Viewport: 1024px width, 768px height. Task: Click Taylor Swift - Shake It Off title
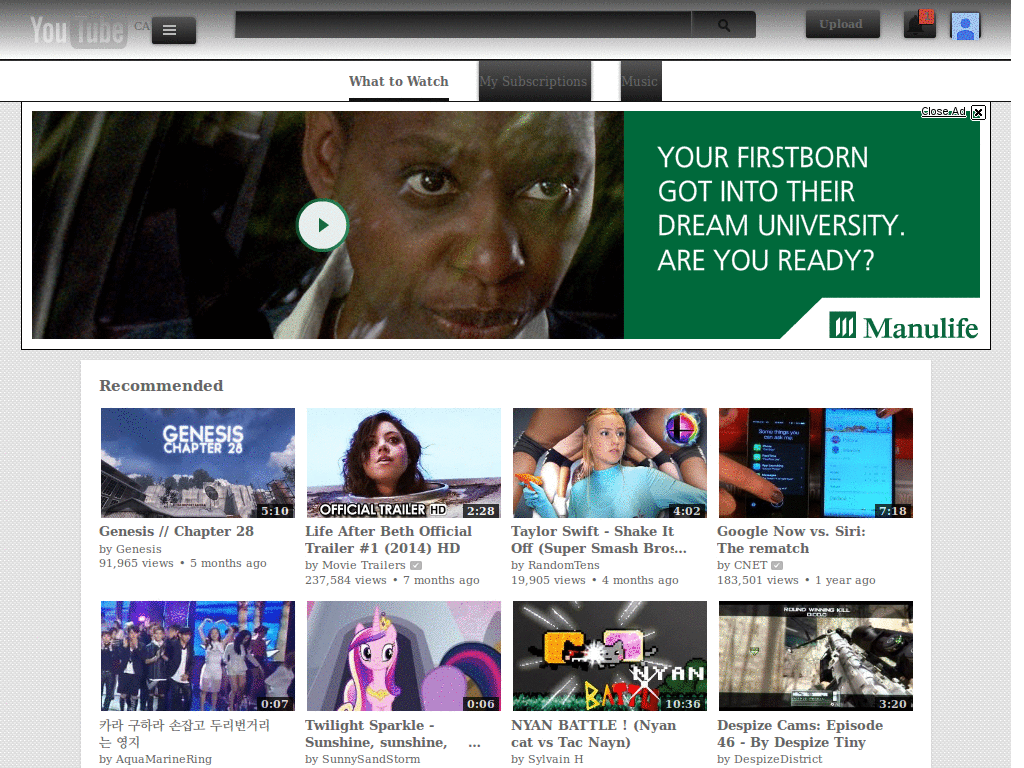coord(599,540)
